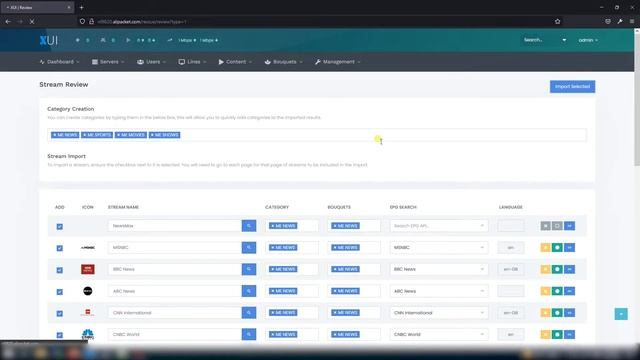Open the Management menu
Screen dimensions: 640x360
point(338,62)
